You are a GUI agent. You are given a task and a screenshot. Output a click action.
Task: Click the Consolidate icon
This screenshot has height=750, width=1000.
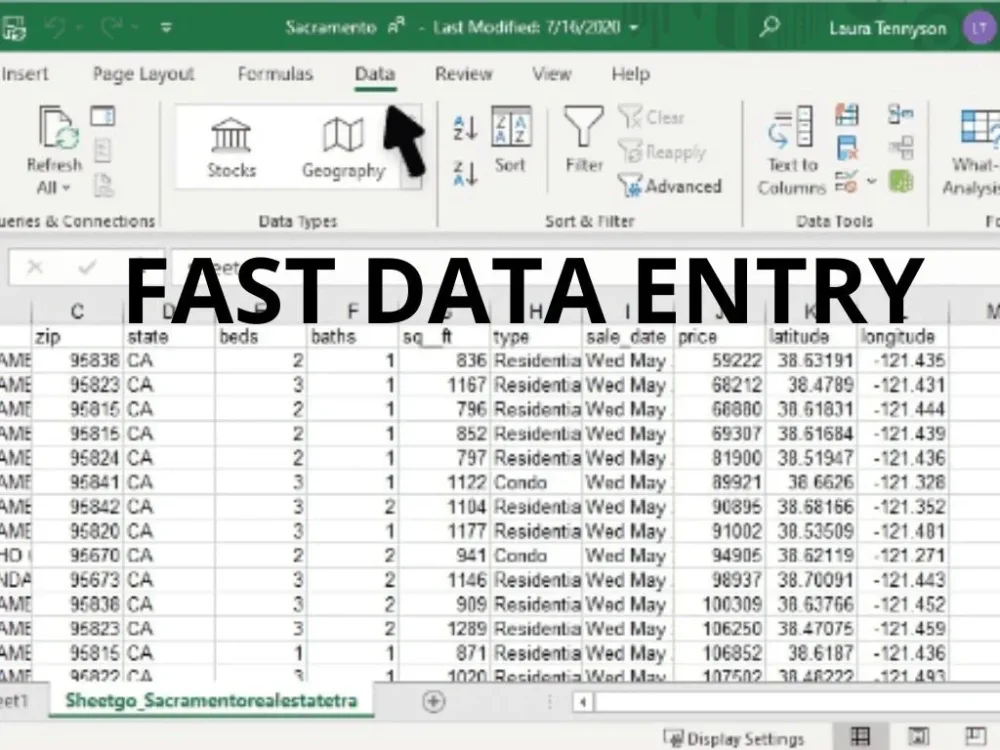(x=901, y=115)
